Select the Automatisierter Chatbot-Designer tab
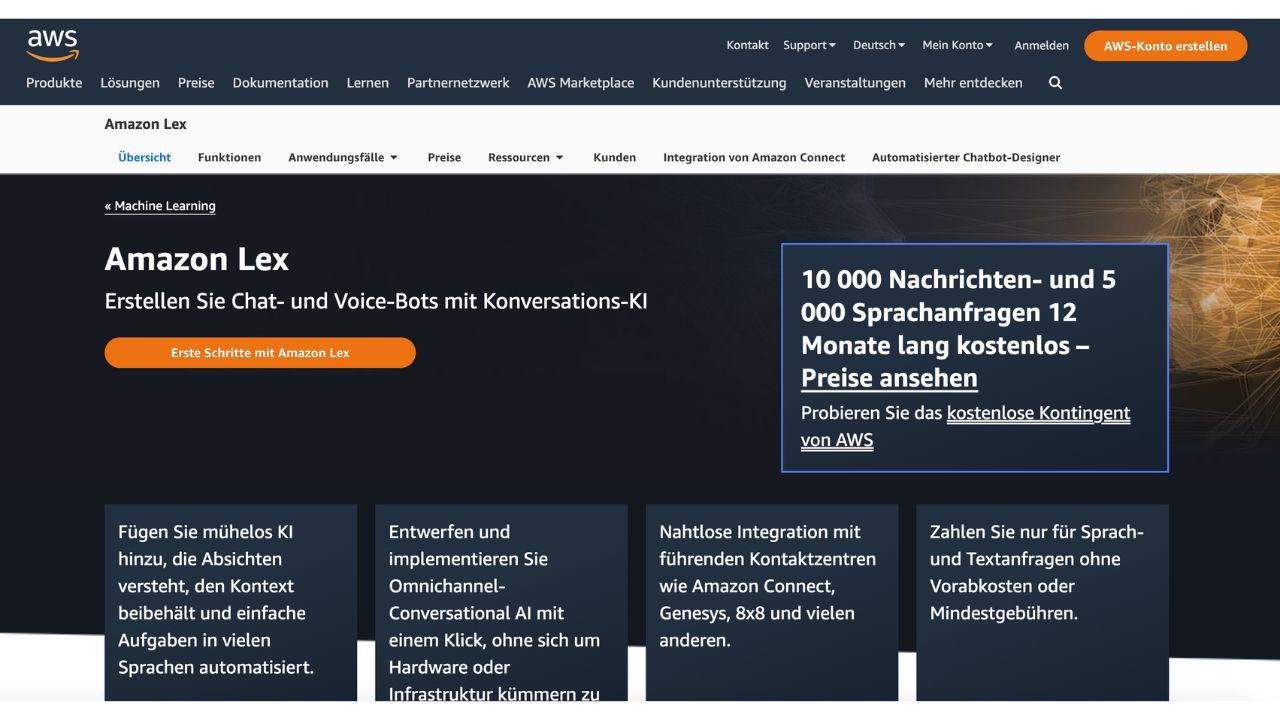This screenshot has height=720, width=1280. coord(966,157)
